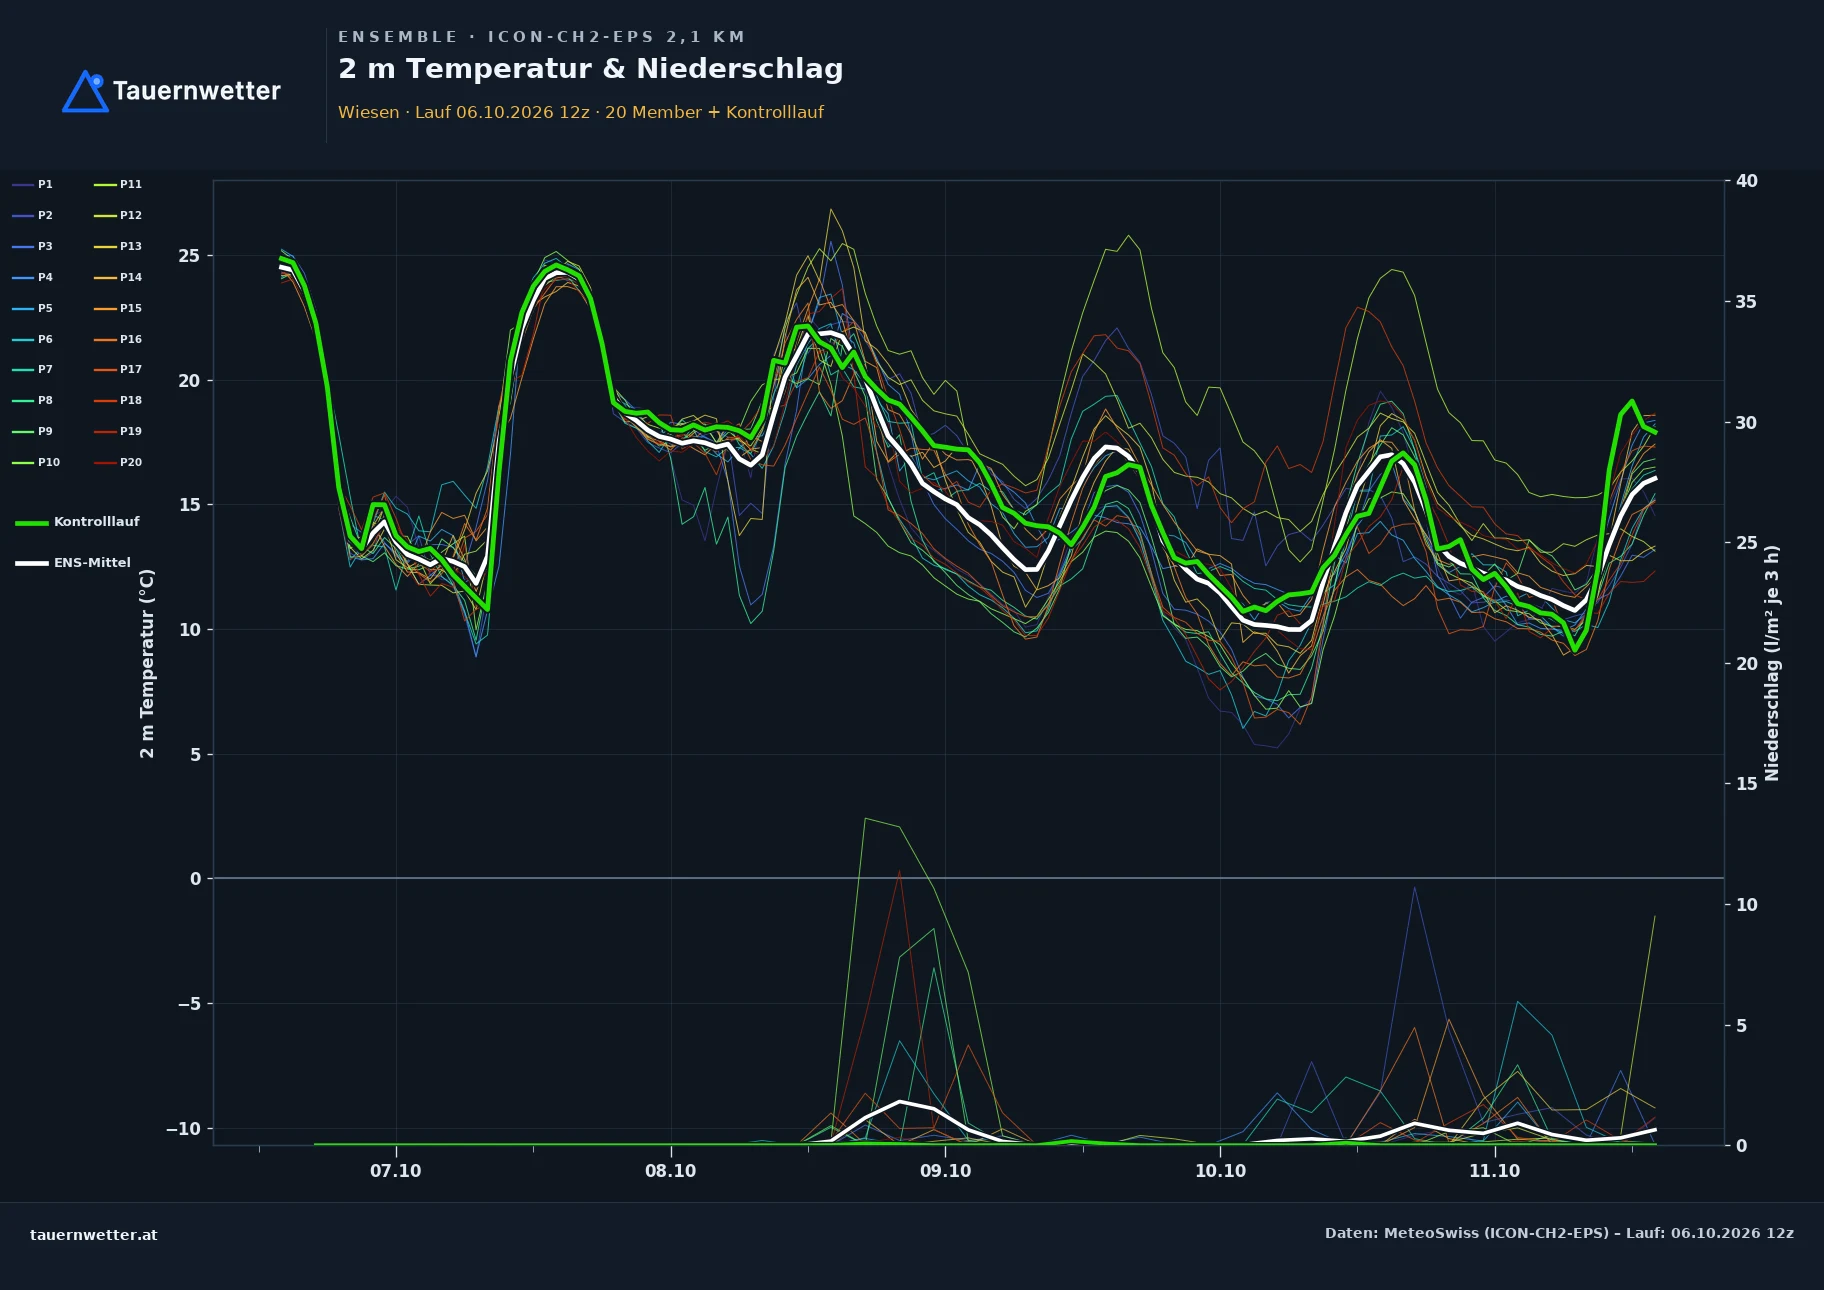The height and width of the screenshot is (1290, 1824).
Task: Open the tauernwetter.at footer link
Action: [94, 1235]
